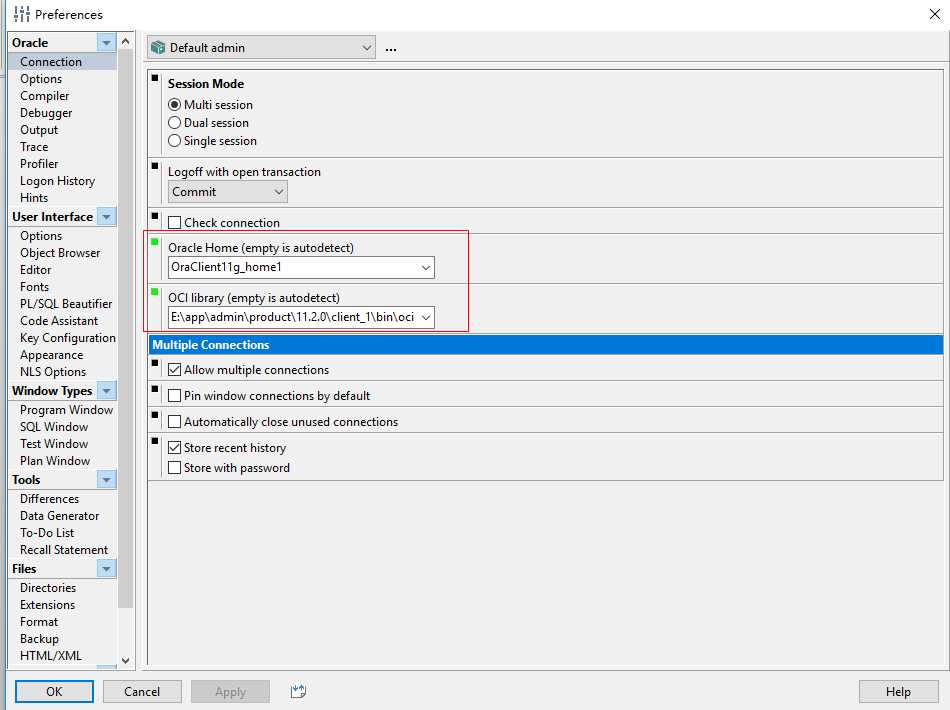
Task: Click the green indicator beside OCI library
Action: pyautogui.click(x=154, y=292)
